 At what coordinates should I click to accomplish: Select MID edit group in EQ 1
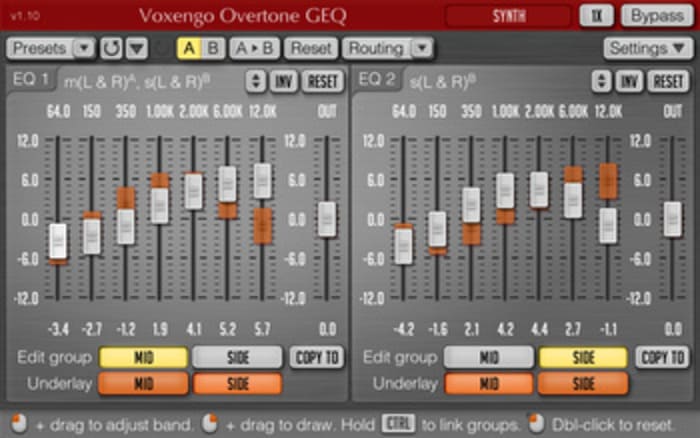[144, 358]
